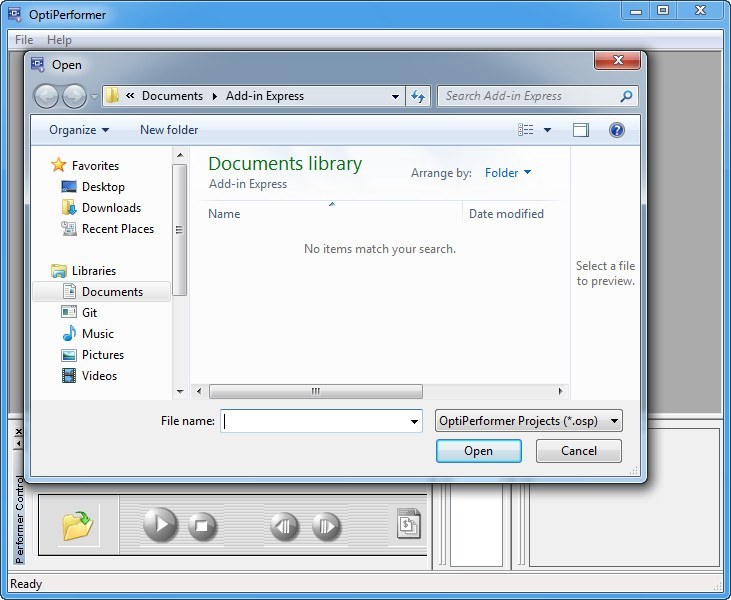Image resolution: width=731 pixels, height=600 pixels.
Task: Step forward with the next frame button
Action: (326, 526)
